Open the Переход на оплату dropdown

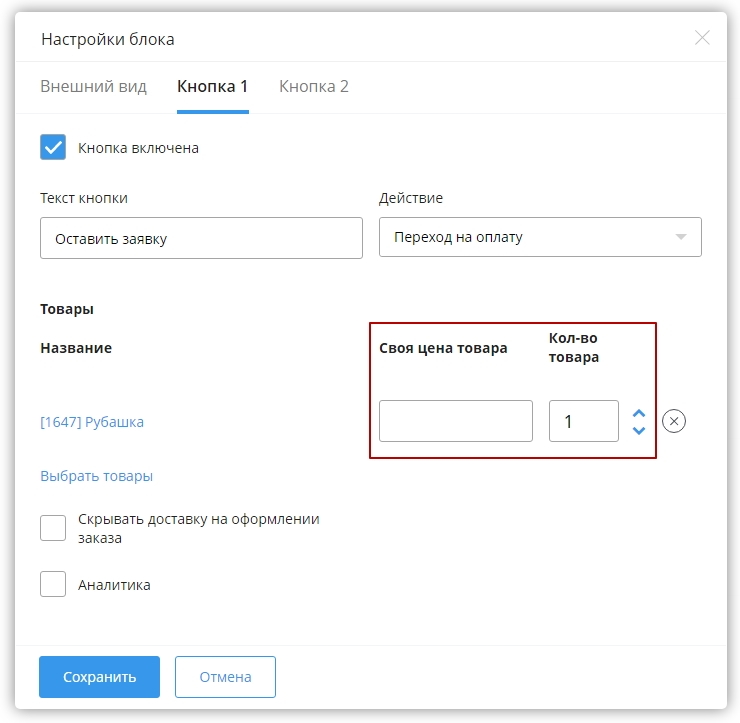tap(539, 238)
